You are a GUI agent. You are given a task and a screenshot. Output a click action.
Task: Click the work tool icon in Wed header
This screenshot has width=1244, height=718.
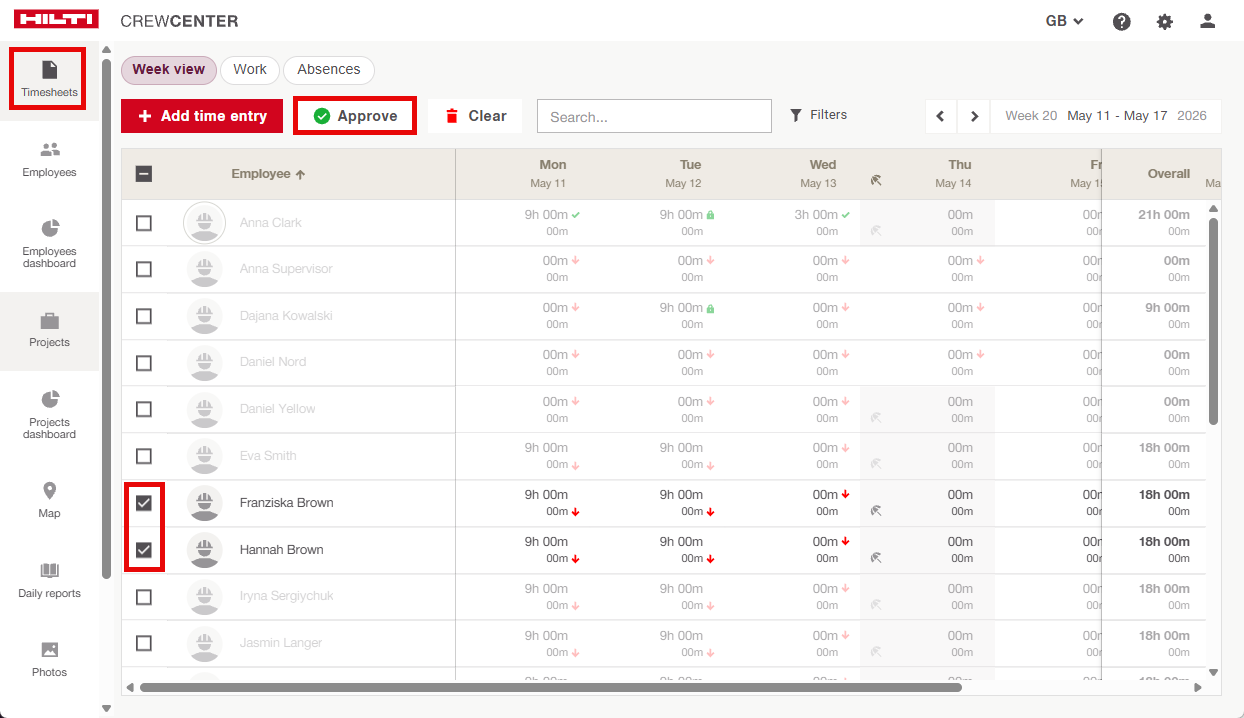coord(876,180)
